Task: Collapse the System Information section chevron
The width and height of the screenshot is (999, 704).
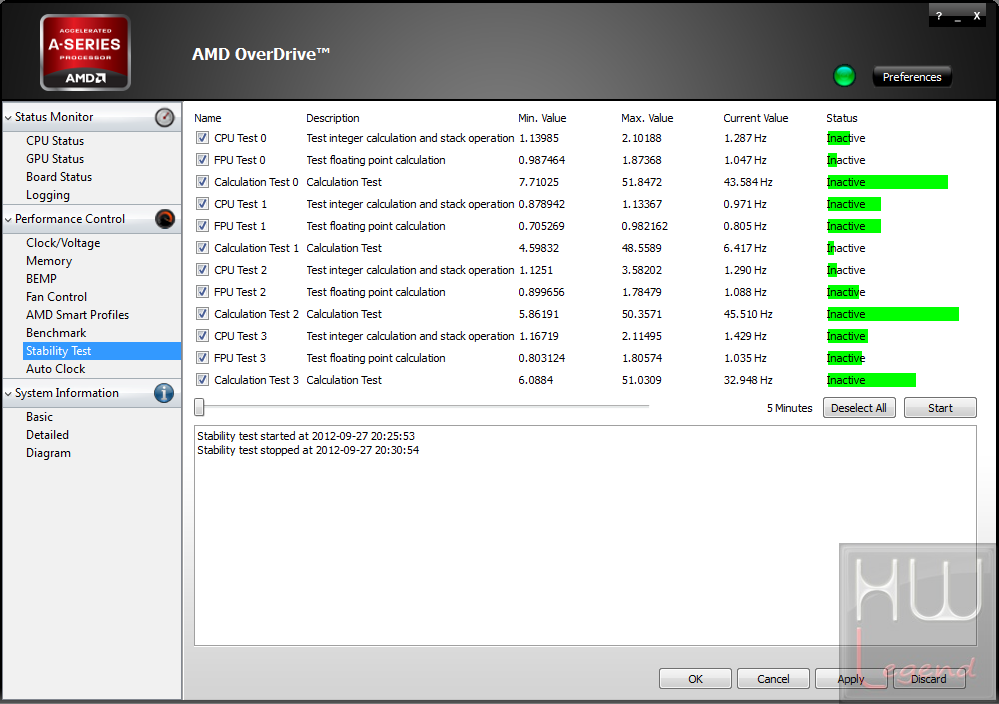Action: pyautogui.click(x=8, y=394)
